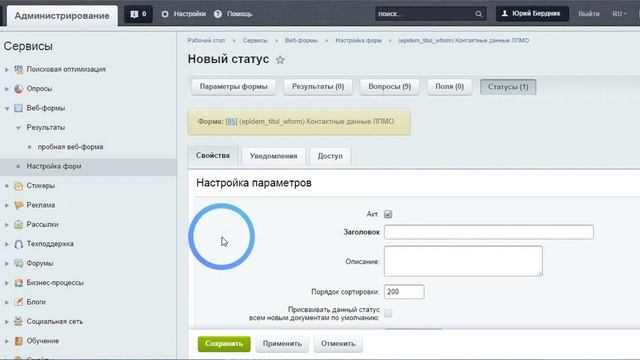Click the Настройки gear icon
The image size is (640, 360).
(x=164, y=14)
